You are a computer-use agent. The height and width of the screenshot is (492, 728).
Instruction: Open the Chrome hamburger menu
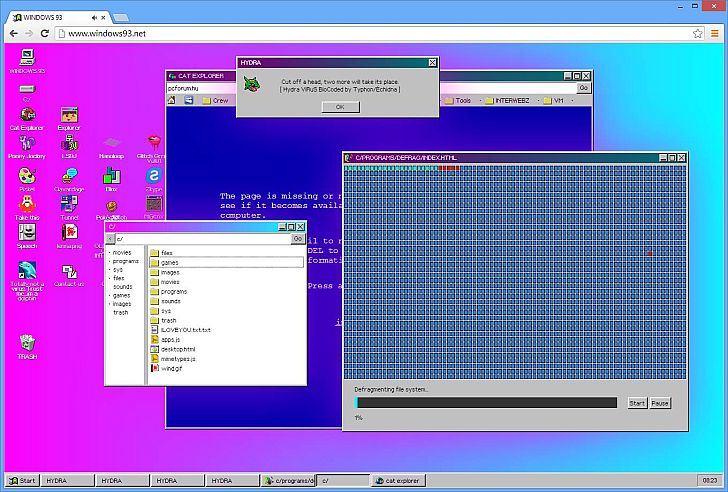tap(715, 33)
